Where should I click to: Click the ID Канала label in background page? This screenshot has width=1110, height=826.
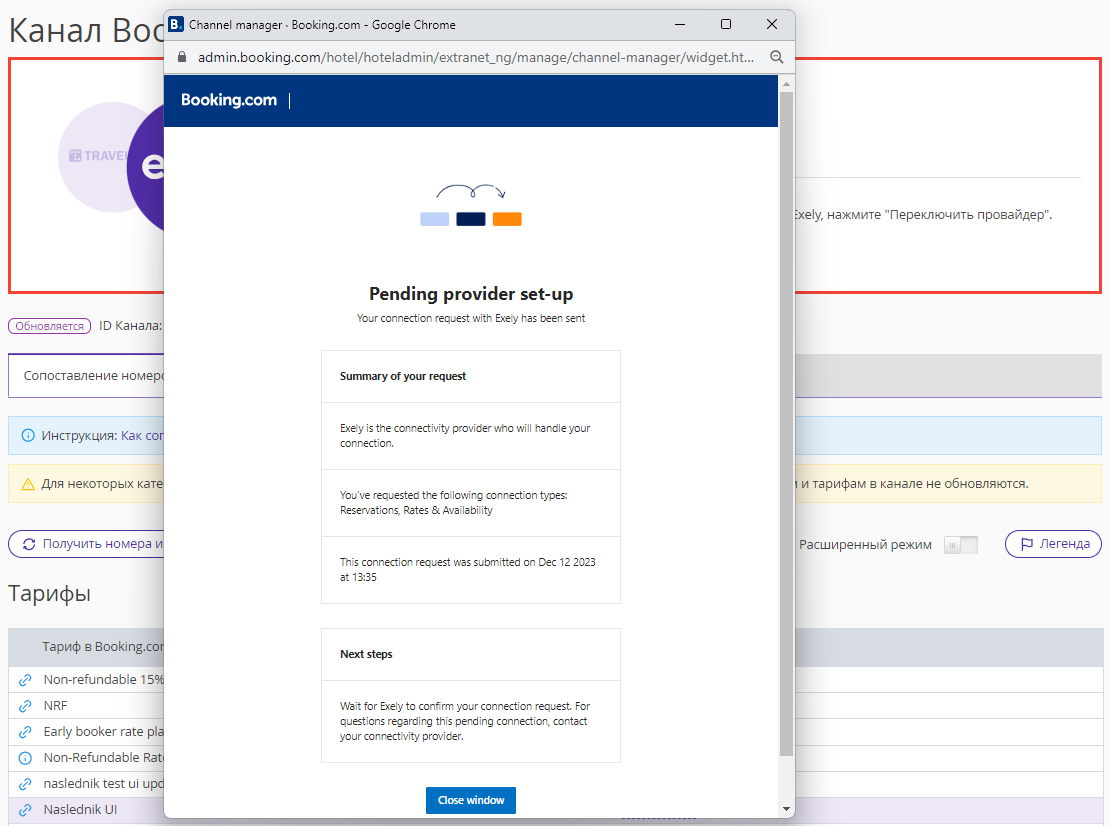point(130,326)
